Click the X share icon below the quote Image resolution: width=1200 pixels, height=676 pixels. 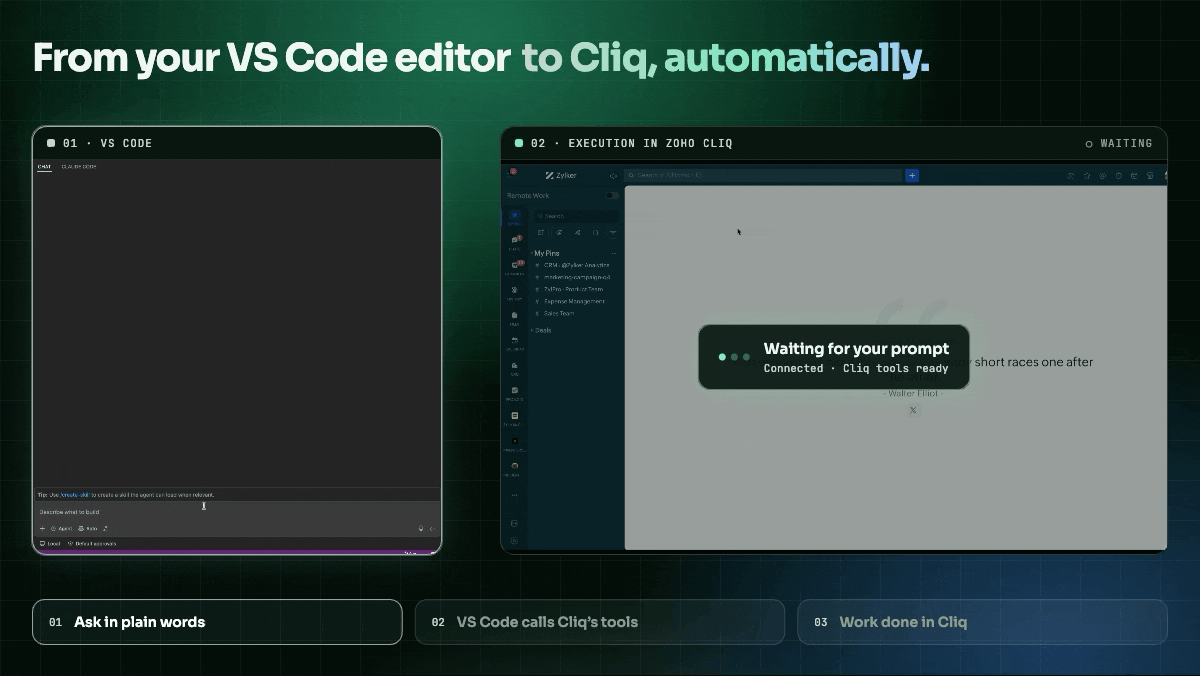coord(913,410)
